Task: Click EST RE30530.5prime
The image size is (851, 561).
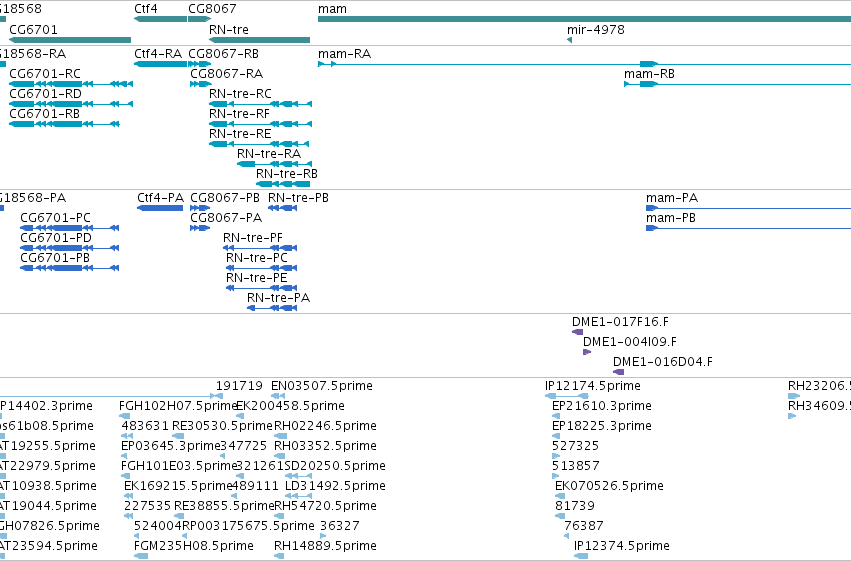Action: coord(223,426)
